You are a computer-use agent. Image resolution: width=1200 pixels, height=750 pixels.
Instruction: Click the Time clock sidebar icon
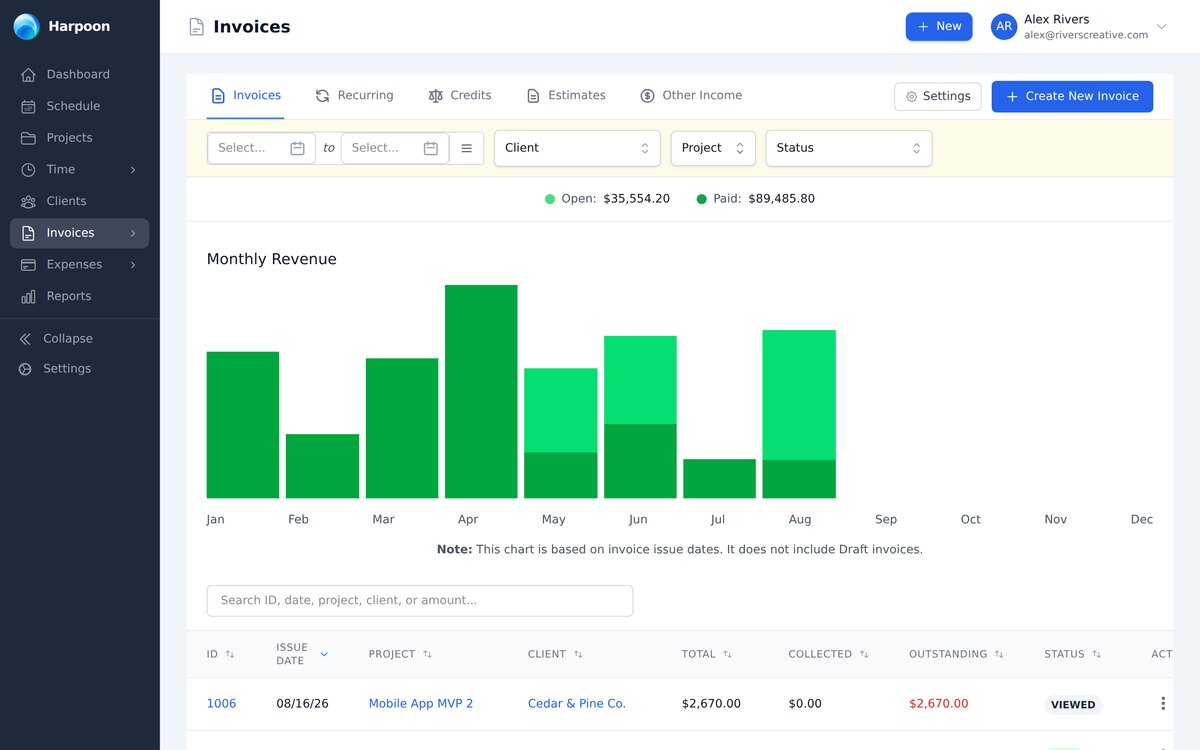pyautogui.click(x=28, y=170)
